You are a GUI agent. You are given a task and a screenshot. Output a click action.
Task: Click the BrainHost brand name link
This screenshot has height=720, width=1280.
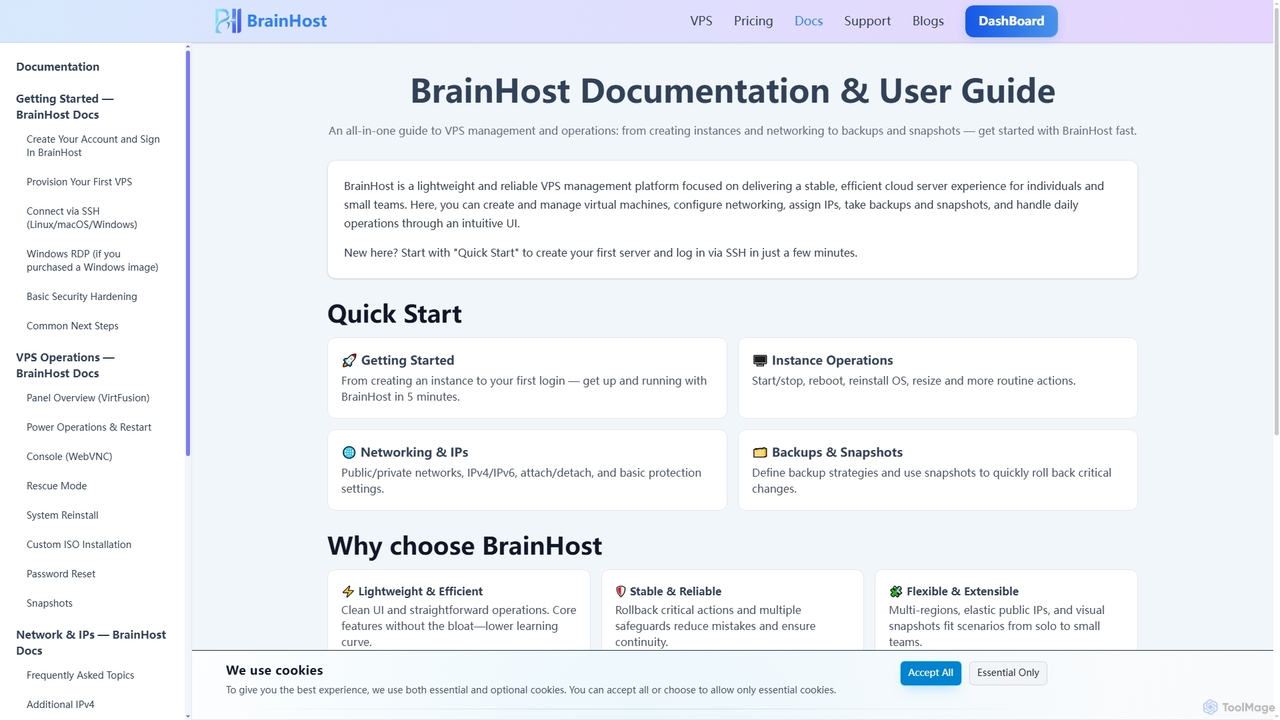coord(286,21)
